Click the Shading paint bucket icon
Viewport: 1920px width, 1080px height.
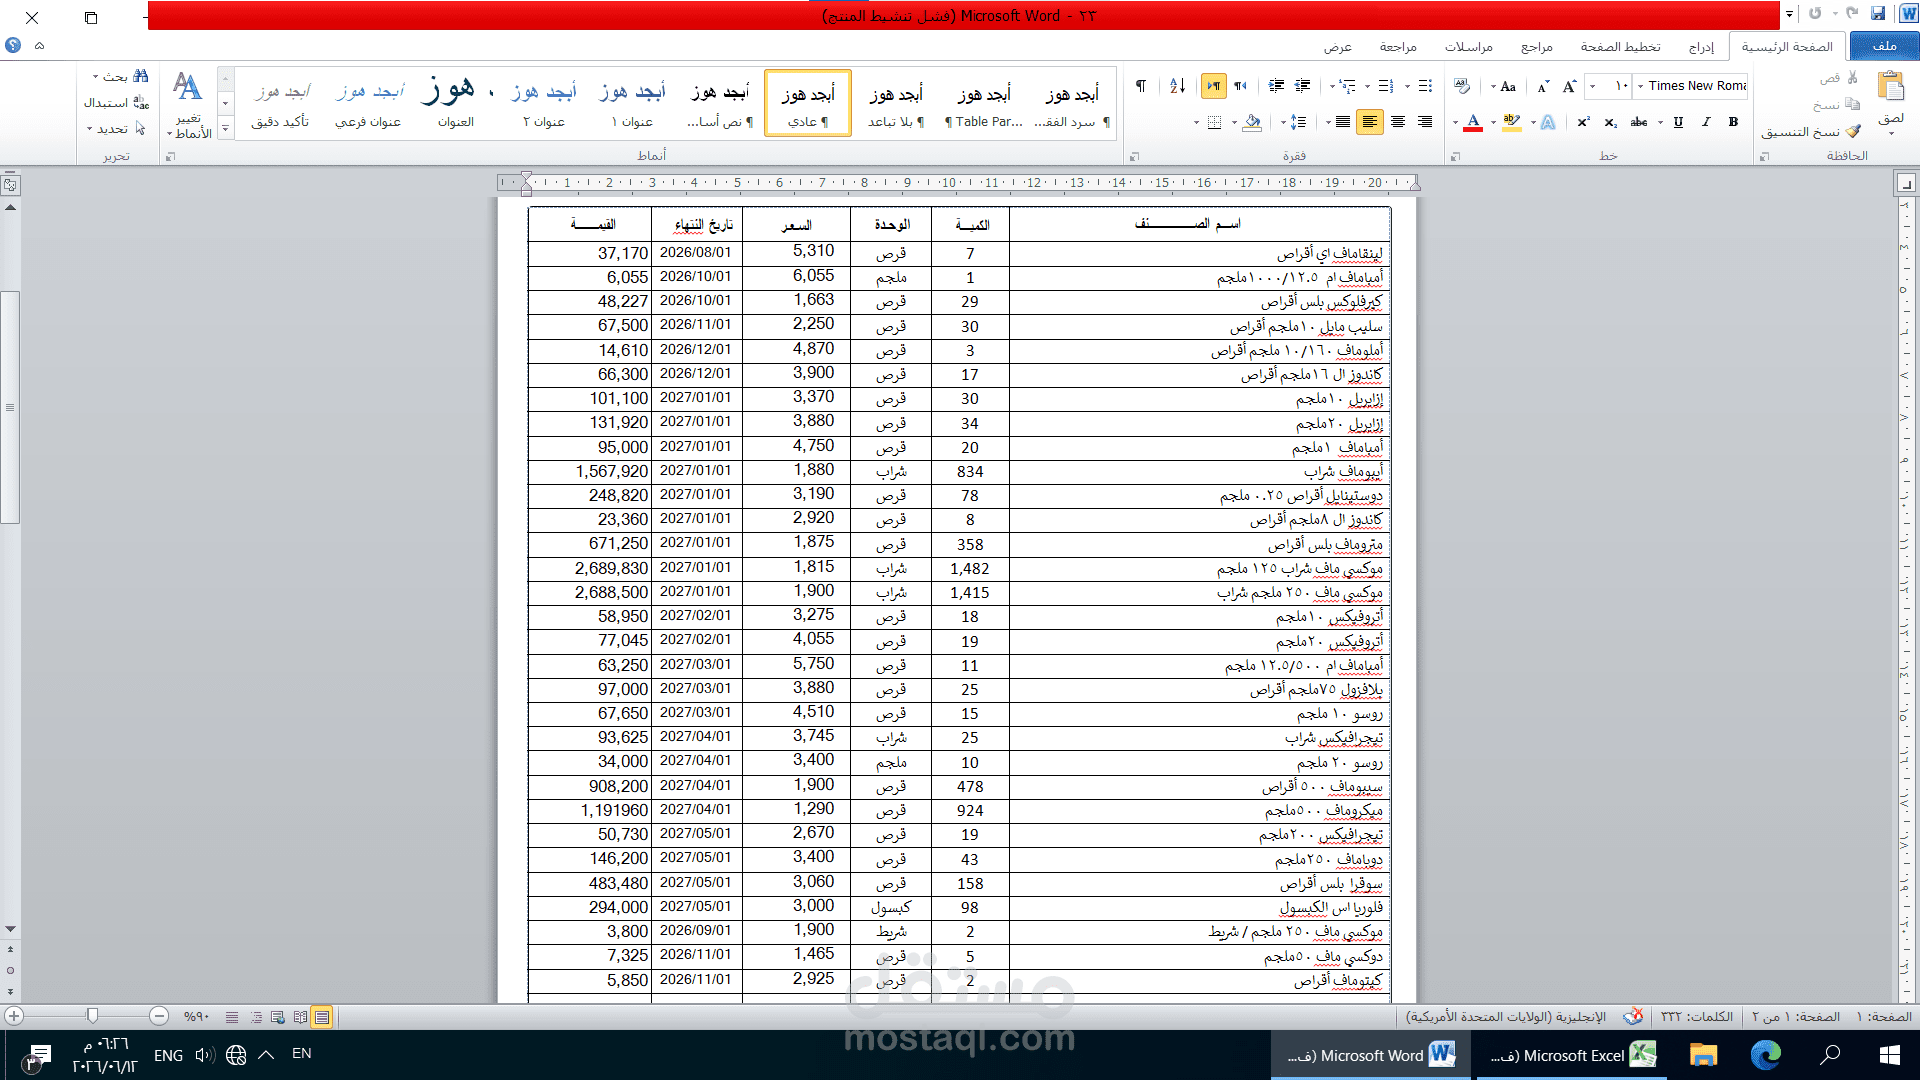(x=1252, y=122)
